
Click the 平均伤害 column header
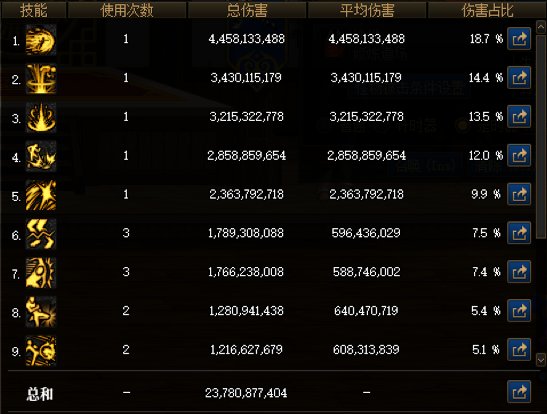[367, 10]
